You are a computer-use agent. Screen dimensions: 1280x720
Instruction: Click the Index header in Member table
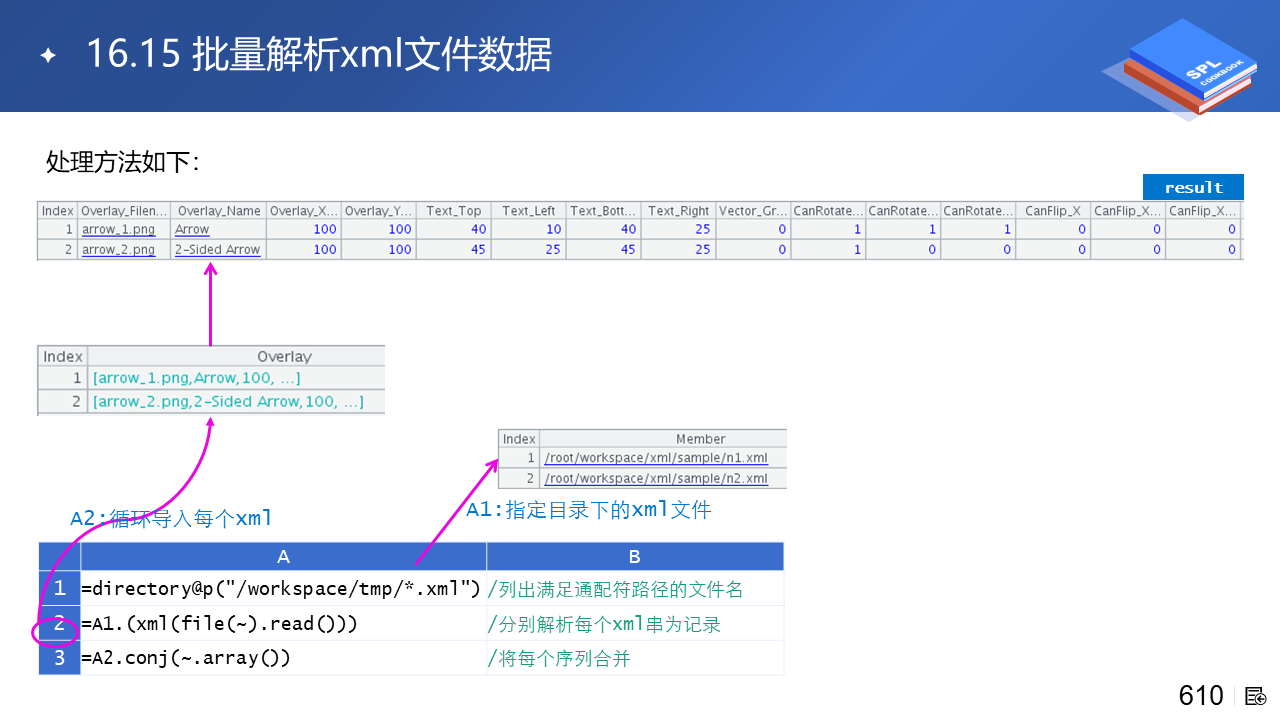tap(519, 438)
